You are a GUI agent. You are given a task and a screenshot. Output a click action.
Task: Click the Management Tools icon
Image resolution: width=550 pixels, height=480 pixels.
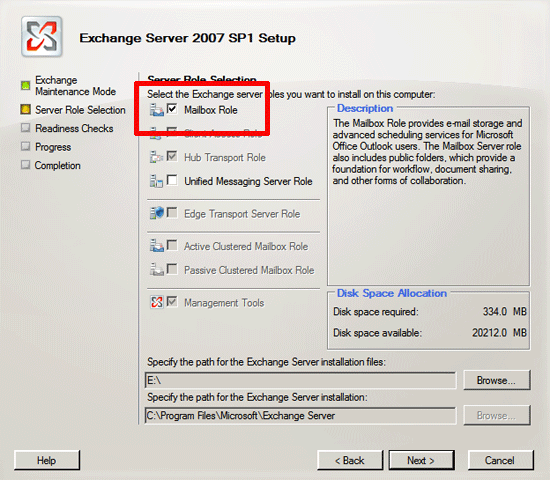(x=157, y=302)
